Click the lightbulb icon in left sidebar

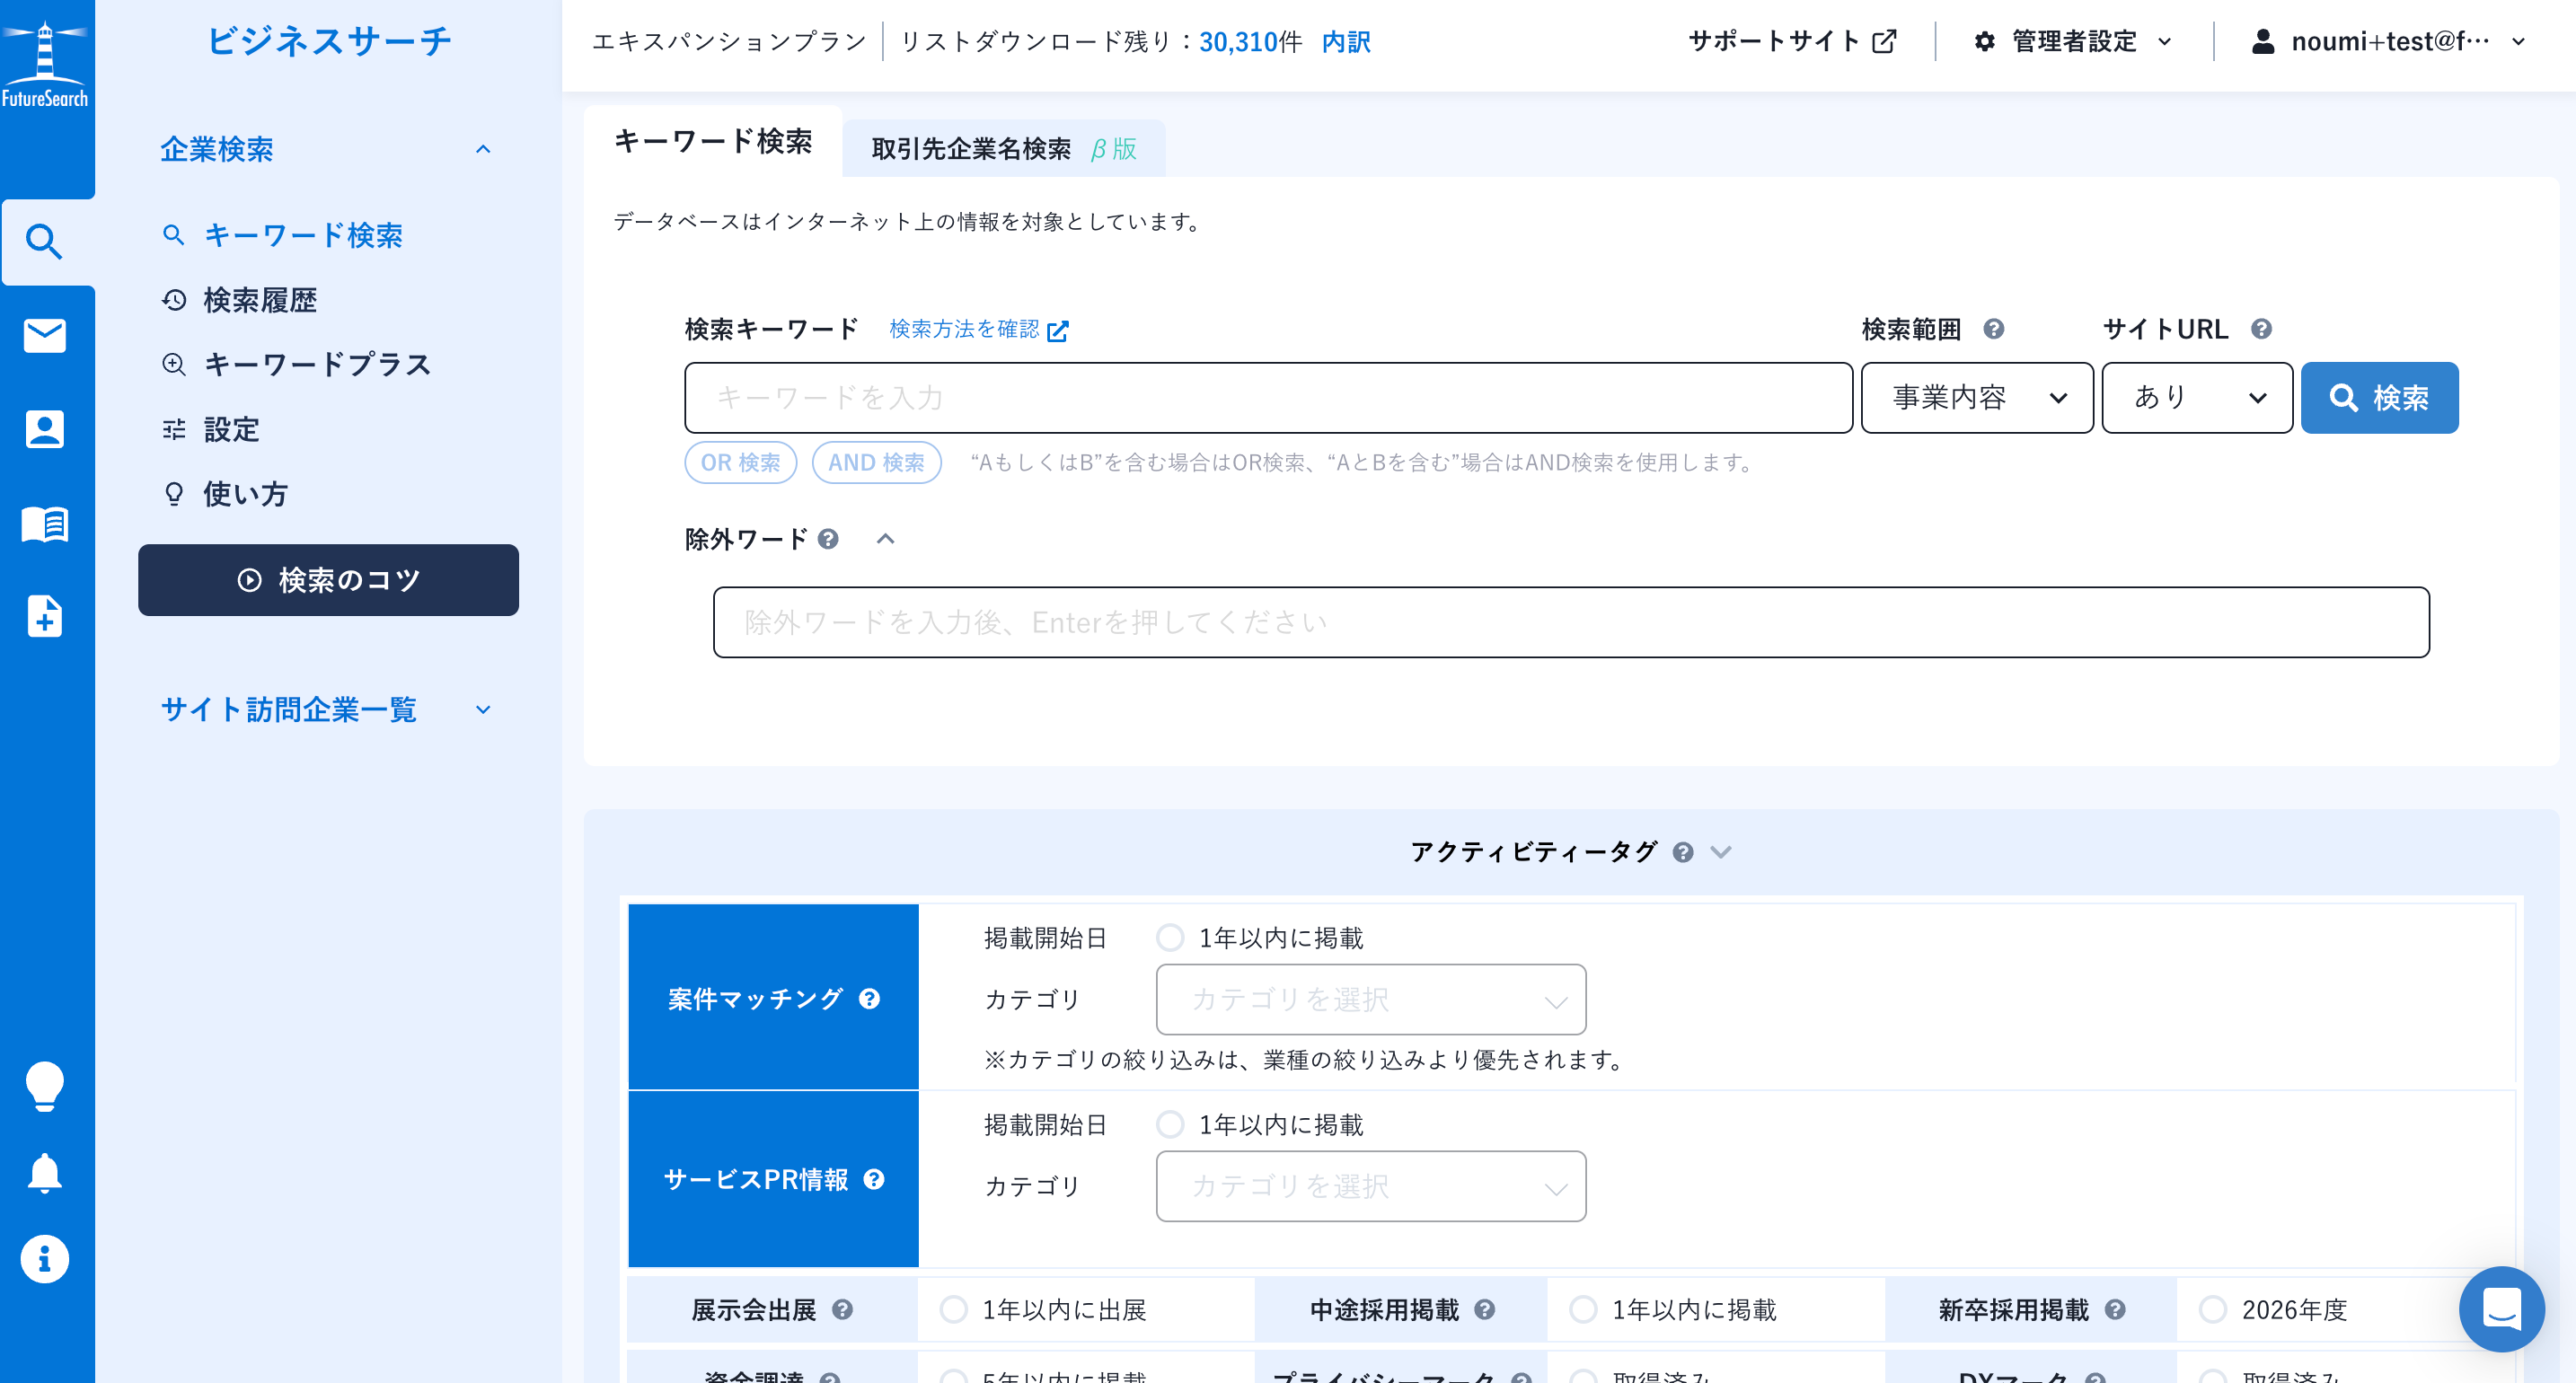pos(45,1086)
